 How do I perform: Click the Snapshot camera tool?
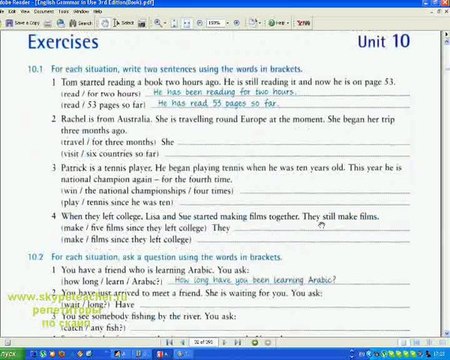click(x=142, y=23)
